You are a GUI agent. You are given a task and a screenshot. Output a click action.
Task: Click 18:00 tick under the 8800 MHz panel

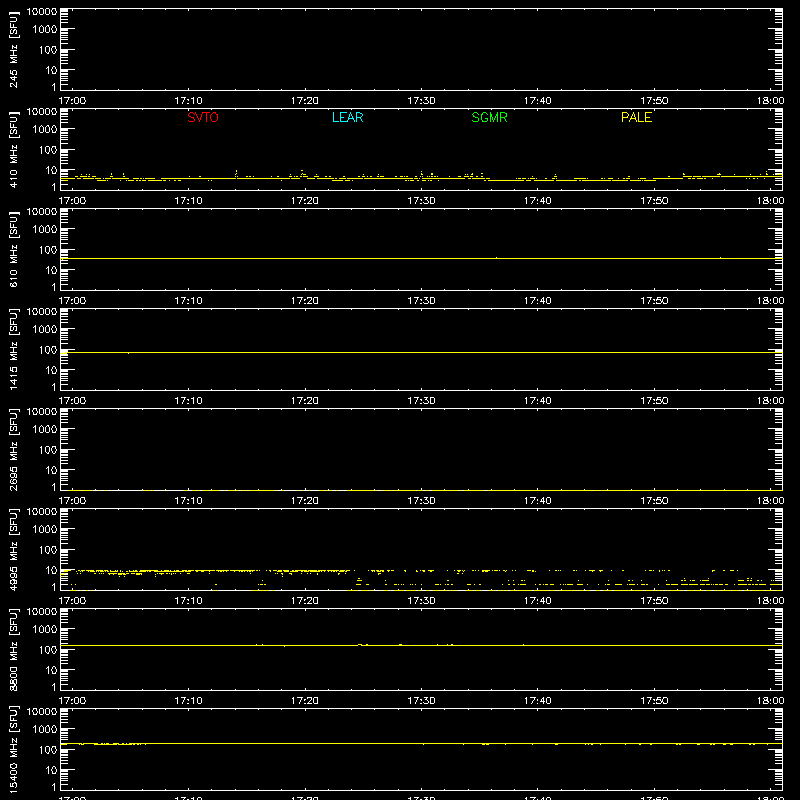tap(770, 701)
